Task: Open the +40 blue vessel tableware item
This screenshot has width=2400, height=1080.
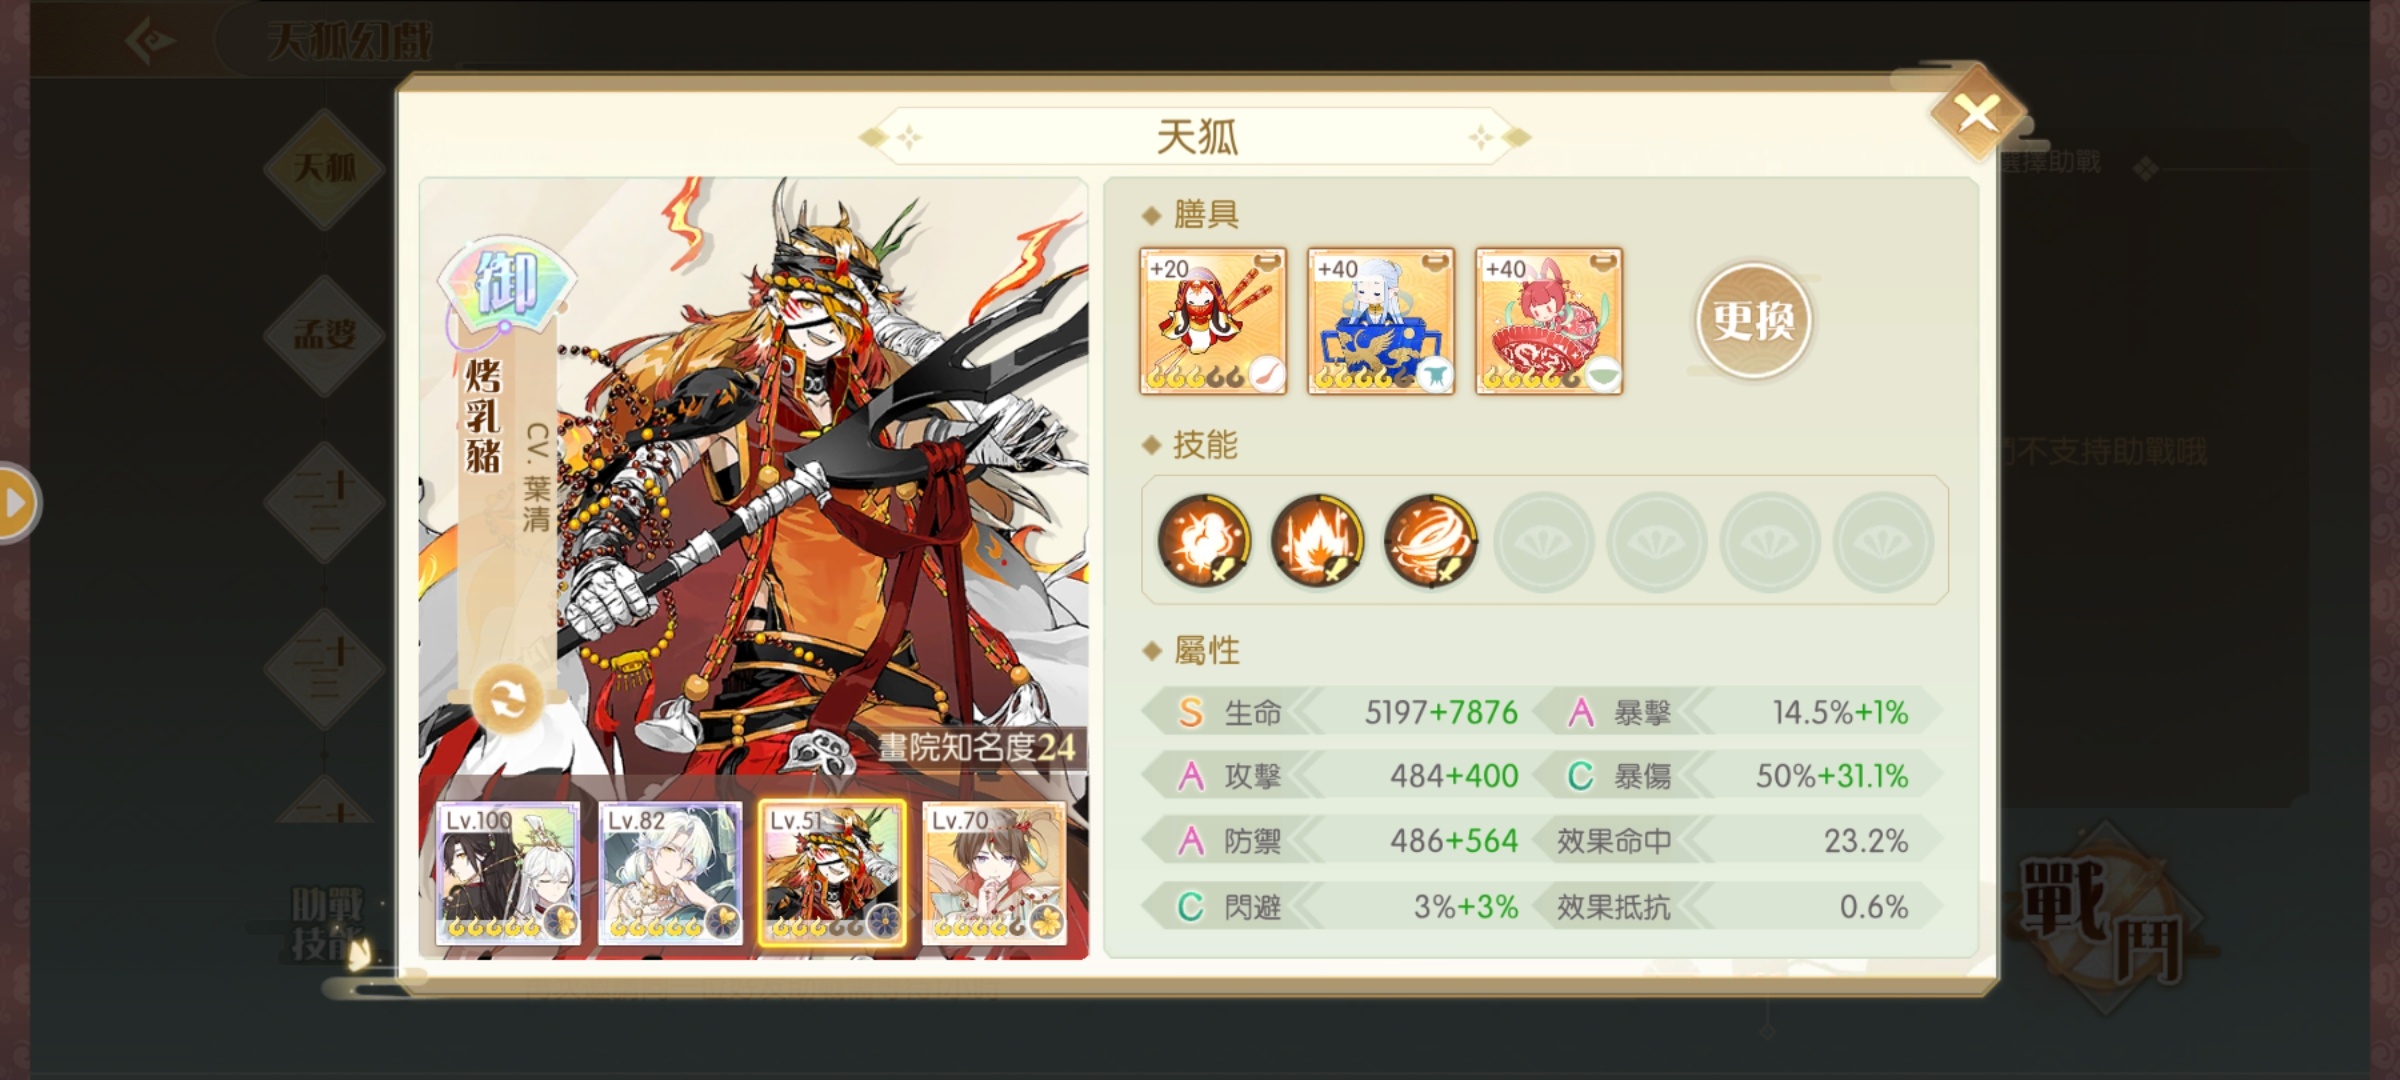Action: [x=1381, y=321]
